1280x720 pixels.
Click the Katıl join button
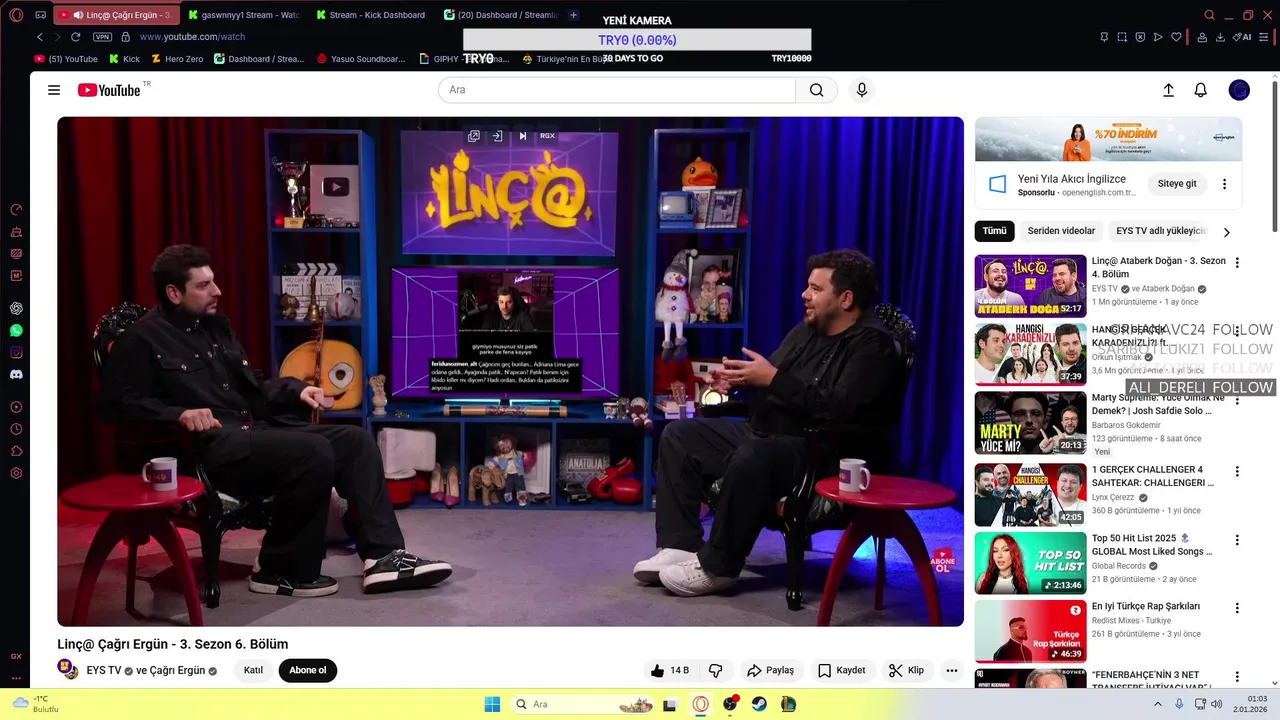coord(253,670)
